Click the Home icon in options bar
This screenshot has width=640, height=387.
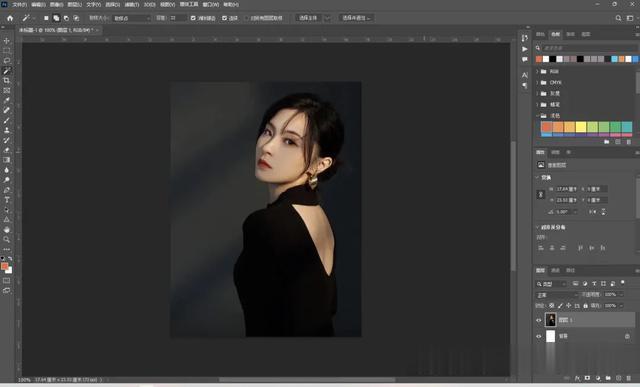coord(10,18)
